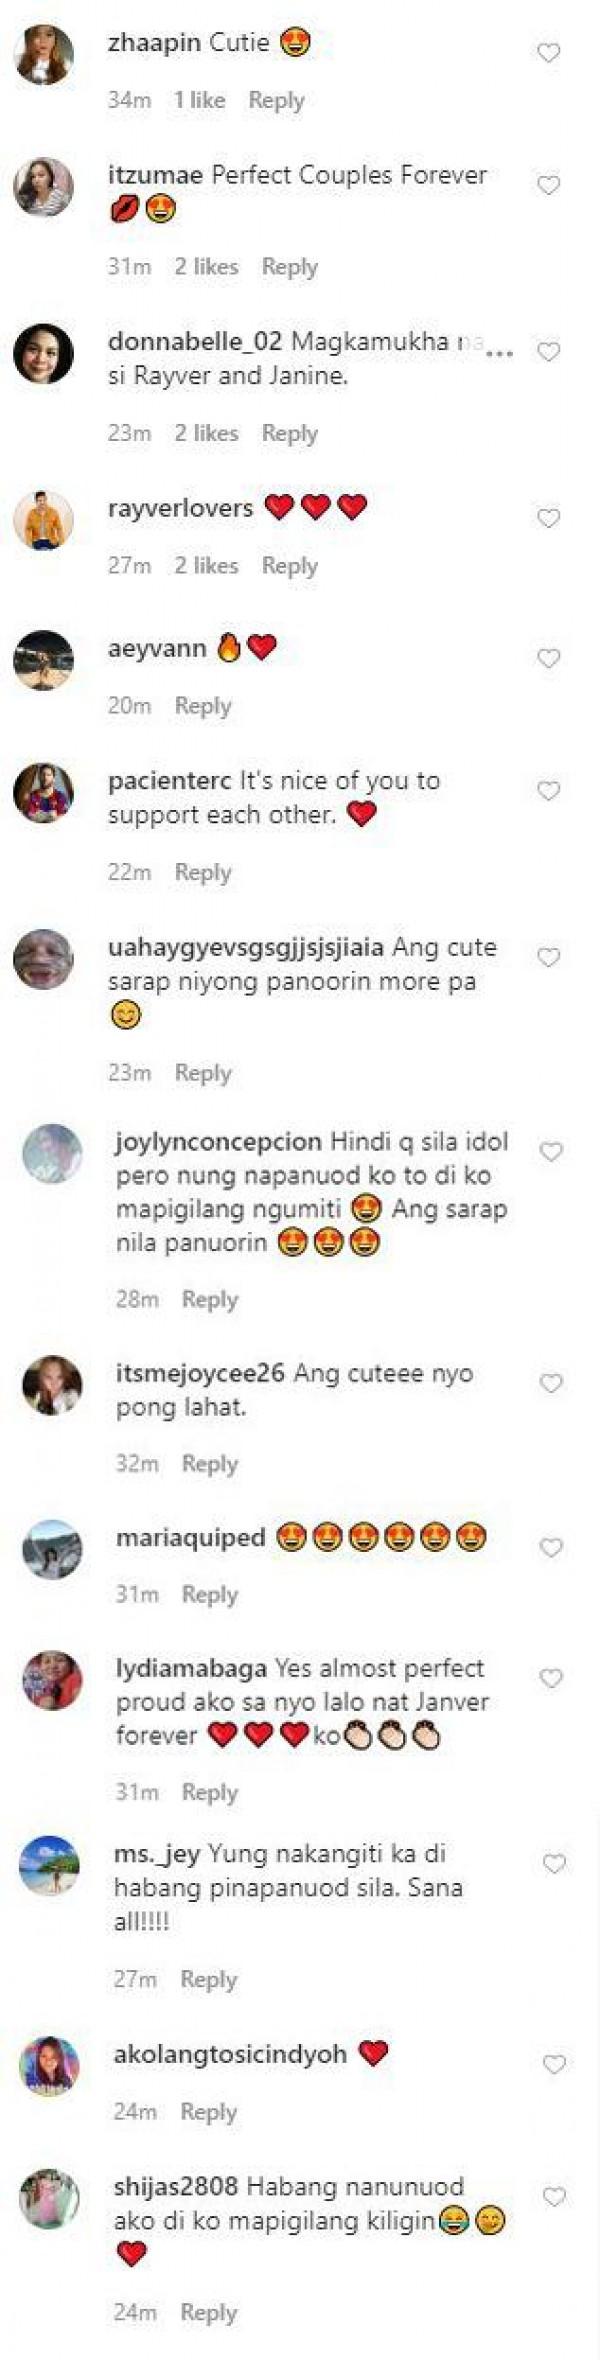This screenshot has height=2360, width=600.
Task: Reply to akolangtosicindyoh's heart comment
Action: coord(208,2111)
